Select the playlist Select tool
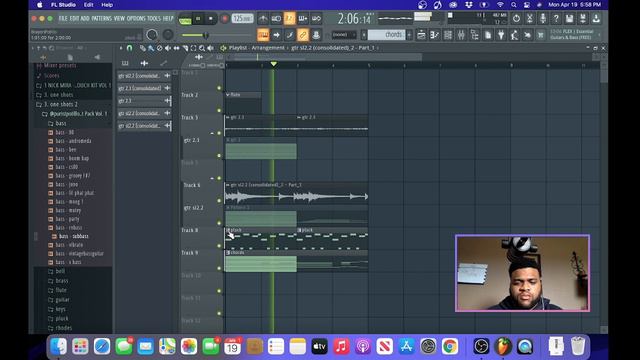640x360 pixels. click(193, 48)
